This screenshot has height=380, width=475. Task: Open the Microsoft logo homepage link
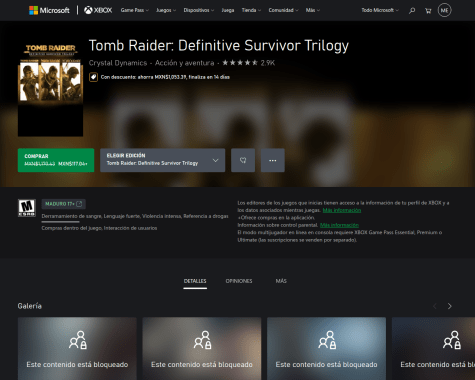coord(49,10)
